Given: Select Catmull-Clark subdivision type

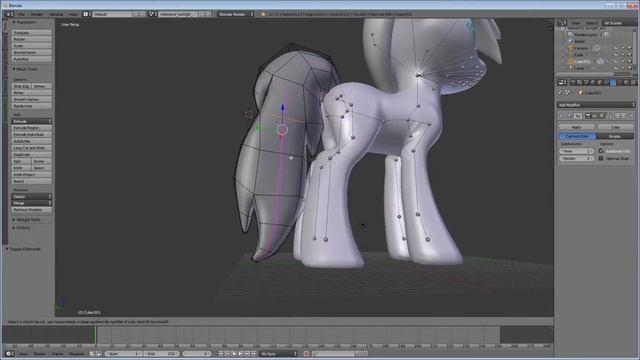Looking at the screenshot, I should 577,136.
